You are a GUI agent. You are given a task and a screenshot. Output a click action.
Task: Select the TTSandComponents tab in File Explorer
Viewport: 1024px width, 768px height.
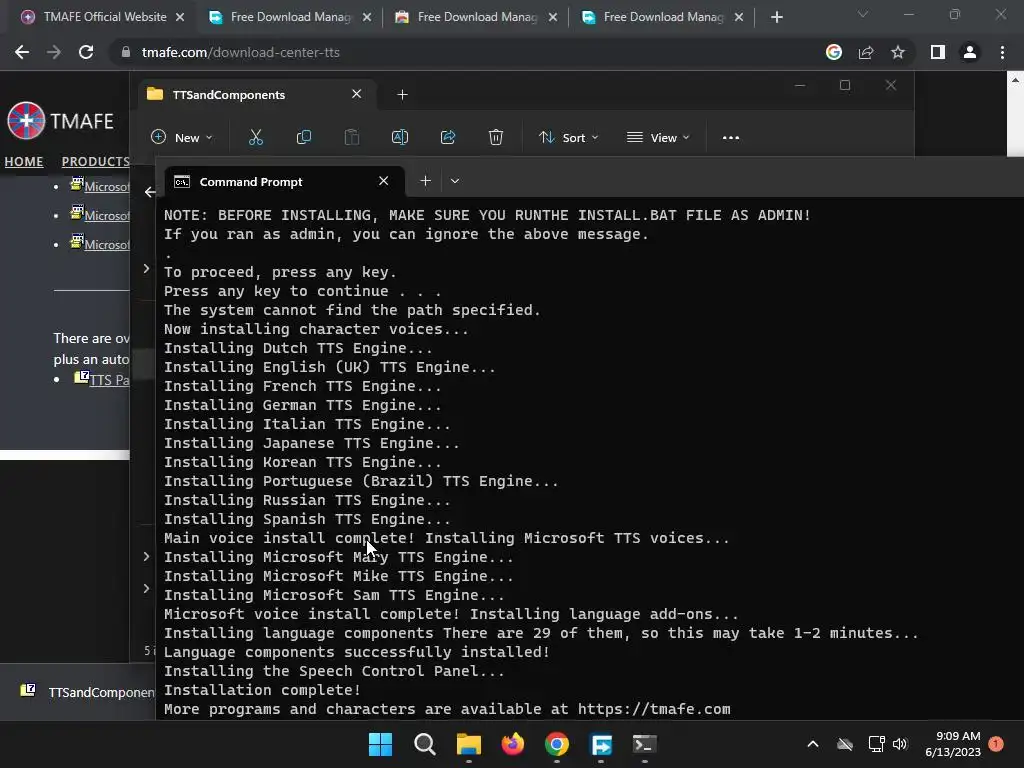pyautogui.click(x=257, y=95)
